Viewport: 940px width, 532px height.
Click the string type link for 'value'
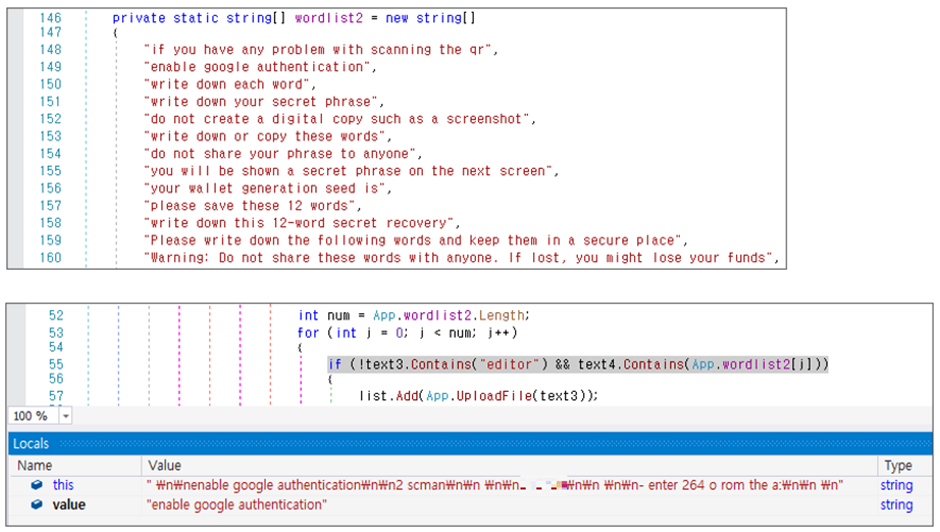(x=896, y=504)
